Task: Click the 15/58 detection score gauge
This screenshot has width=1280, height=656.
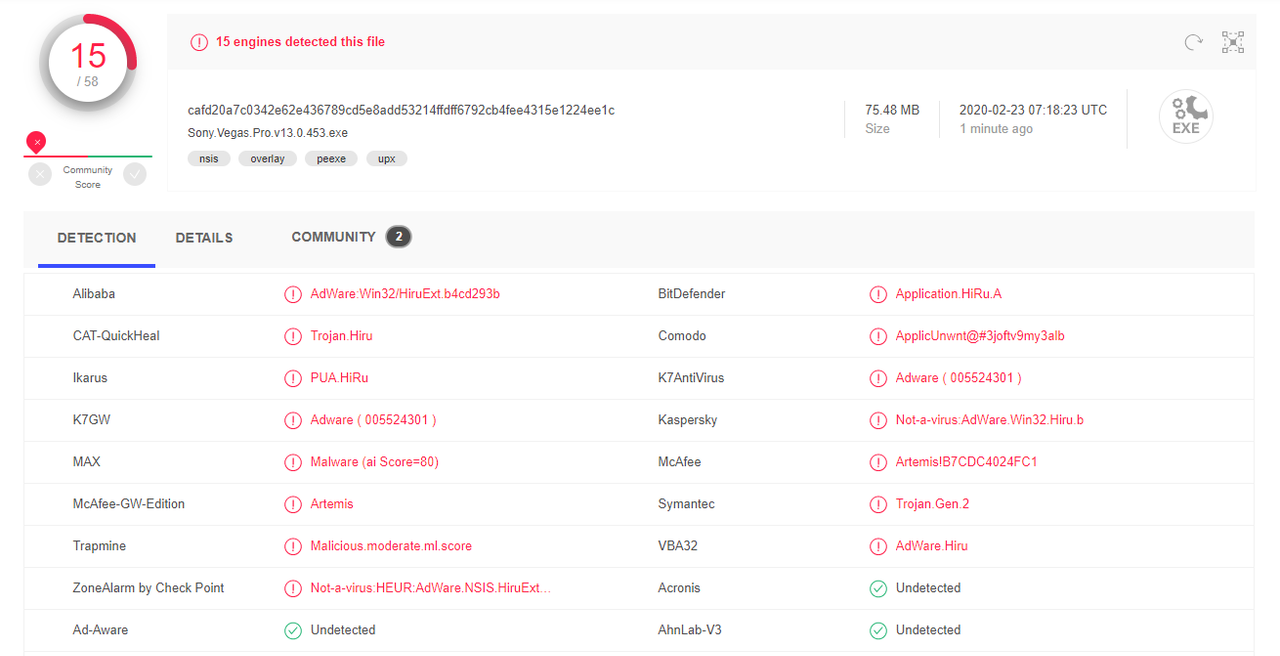Action: [88, 64]
